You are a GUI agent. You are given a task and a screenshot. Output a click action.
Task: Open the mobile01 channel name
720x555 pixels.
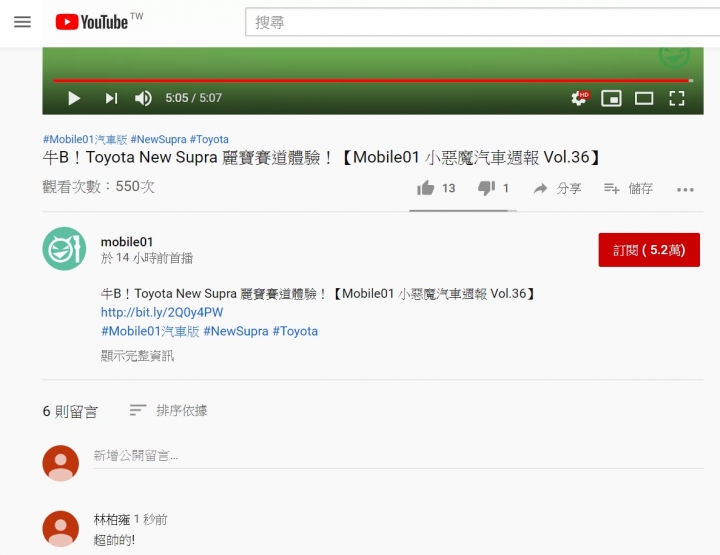pyautogui.click(x=127, y=242)
